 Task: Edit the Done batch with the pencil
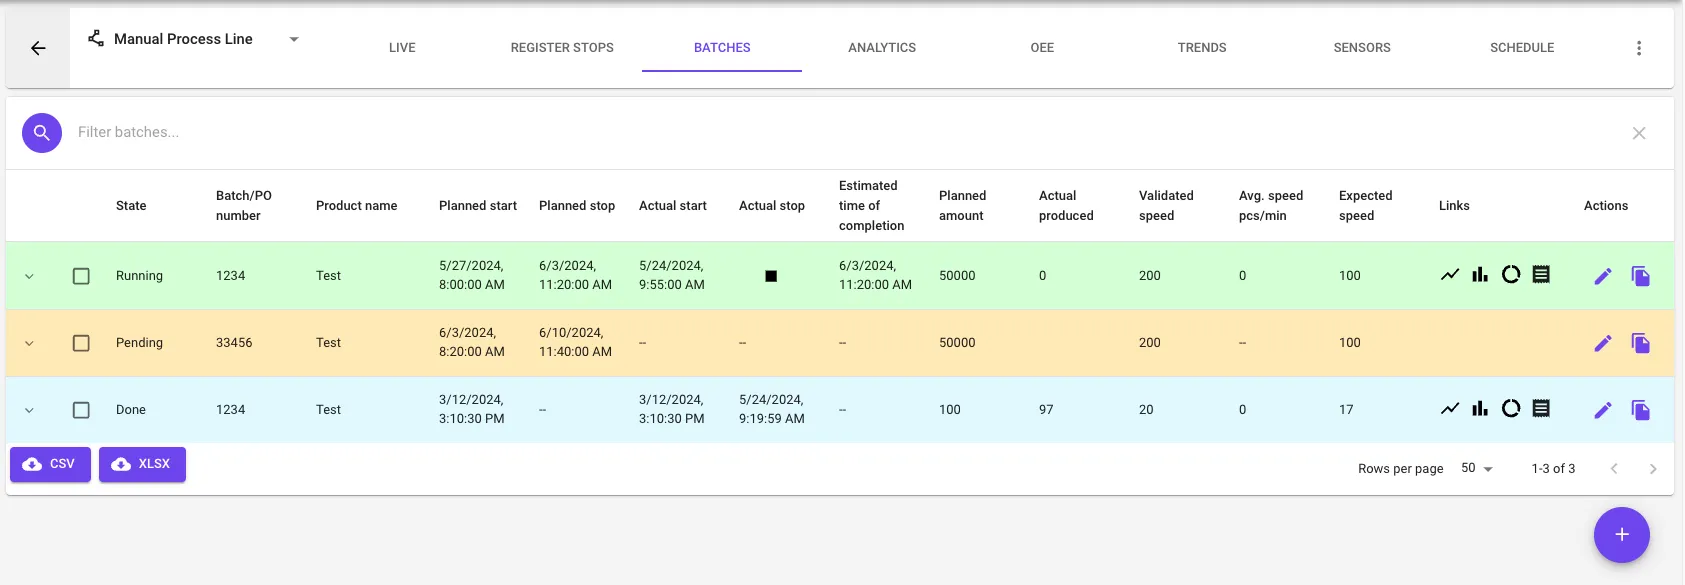coord(1603,410)
